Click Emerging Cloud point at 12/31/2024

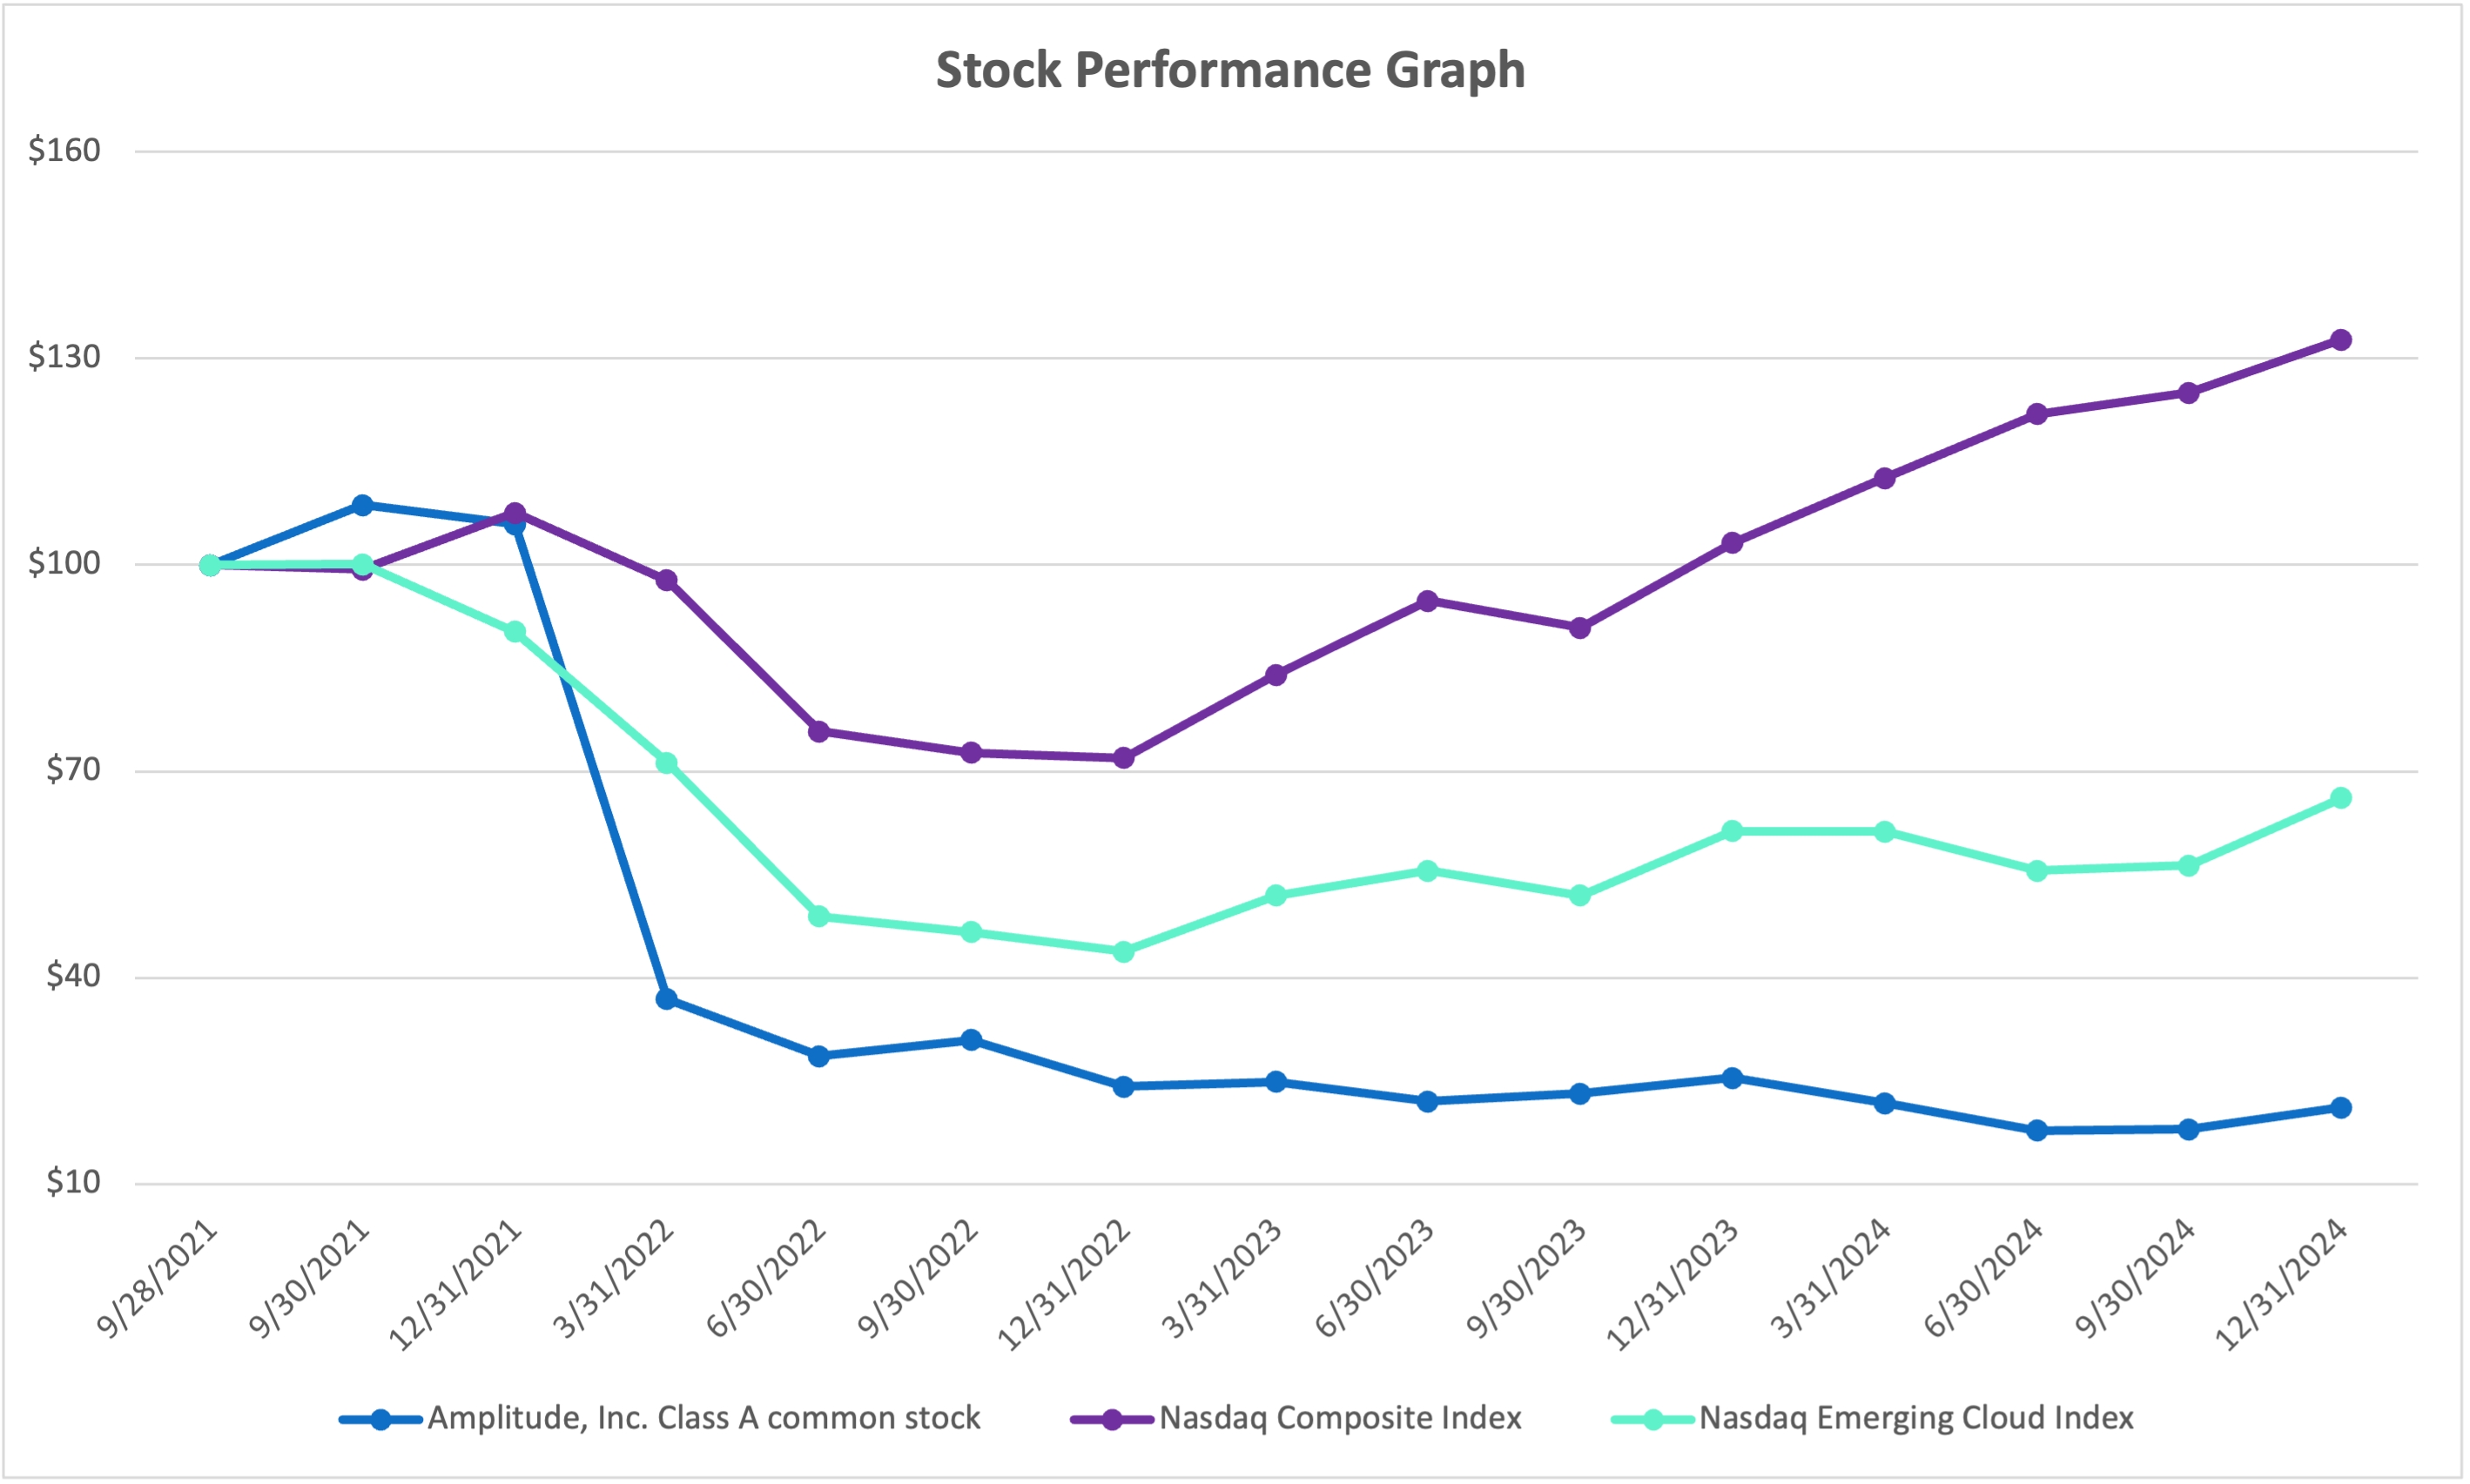pyautogui.click(x=2341, y=797)
